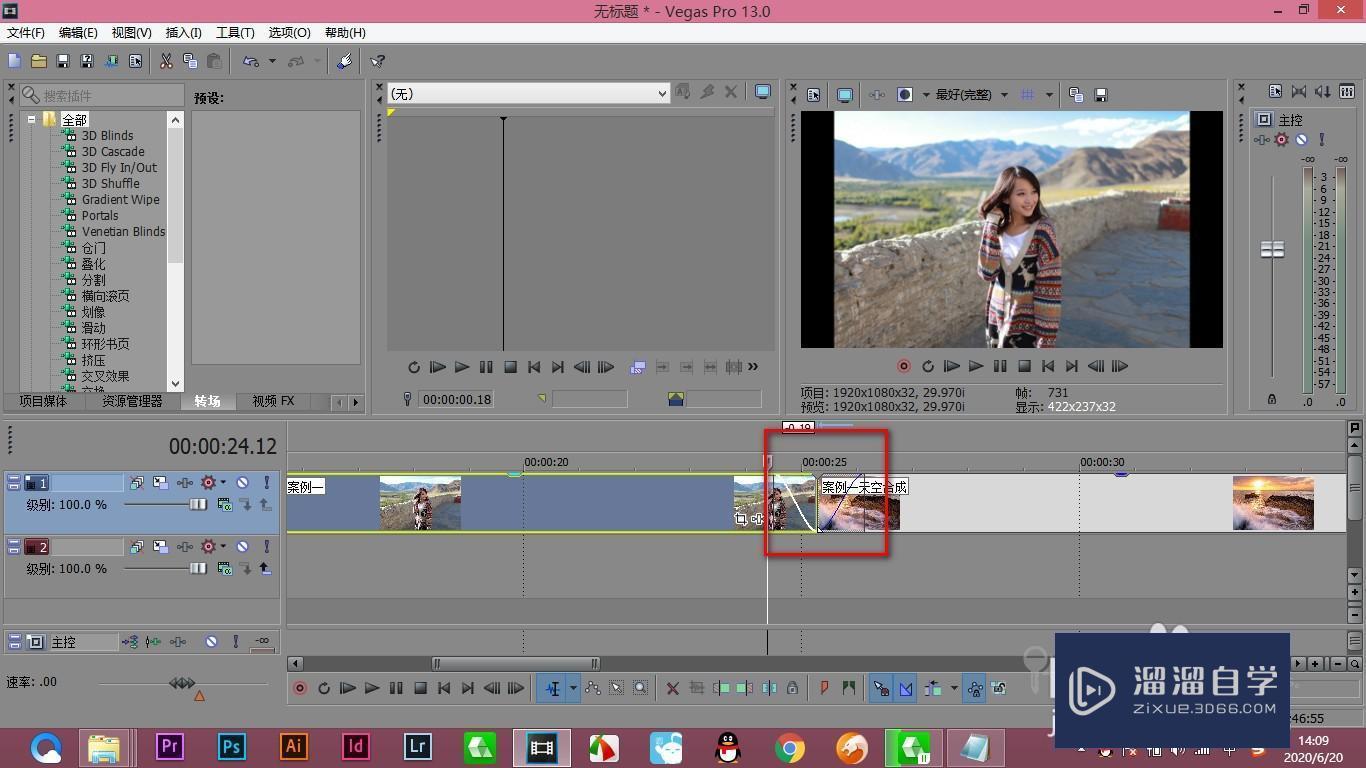This screenshot has width=1366, height=768.
Task: Open Photoshop from the Windows taskbar
Action: point(232,747)
